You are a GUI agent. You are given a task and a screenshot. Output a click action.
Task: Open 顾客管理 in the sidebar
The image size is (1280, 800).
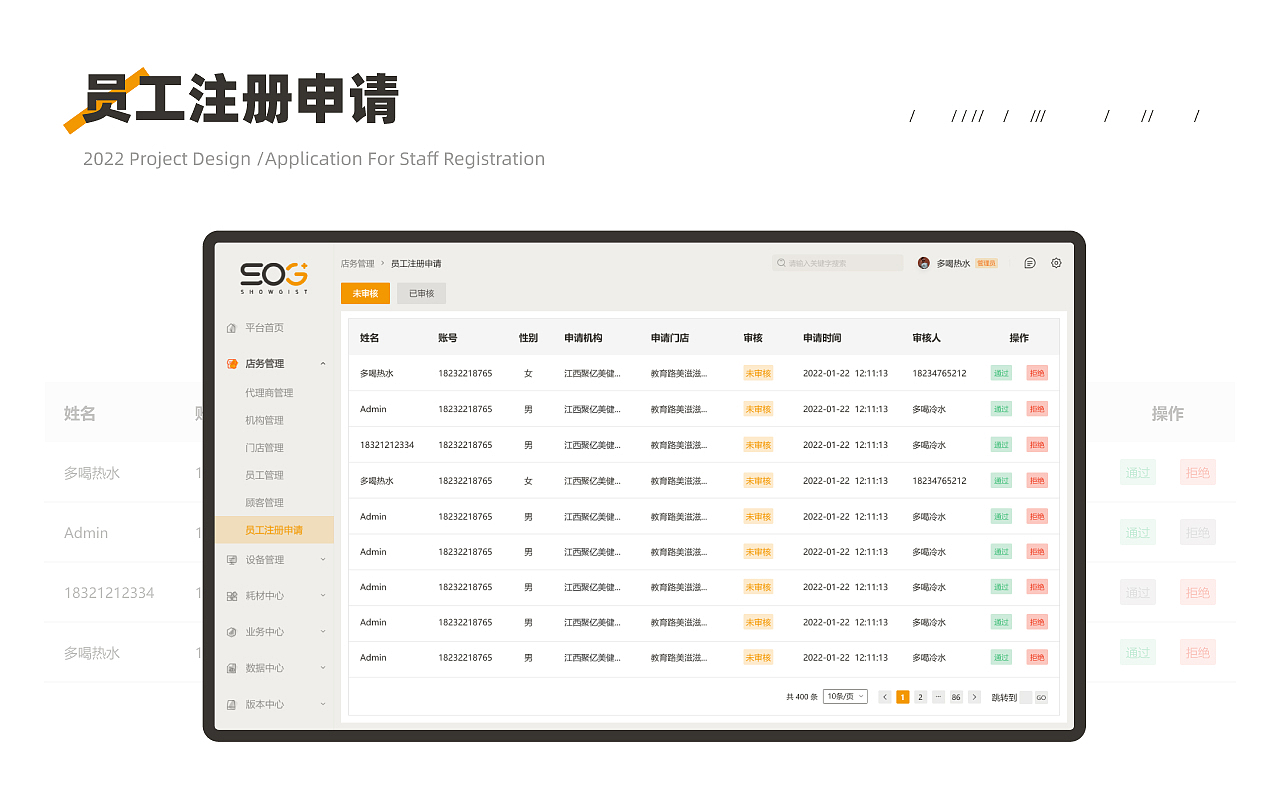pos(264,503)
